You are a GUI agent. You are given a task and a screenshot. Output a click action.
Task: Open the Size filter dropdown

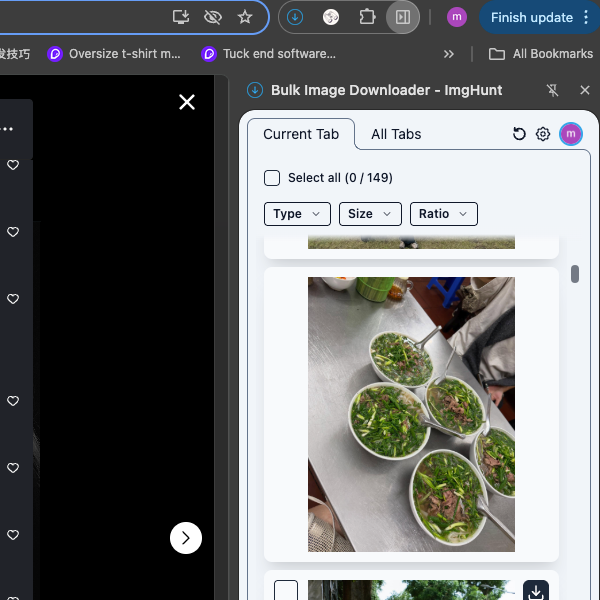tap(370, 214)
